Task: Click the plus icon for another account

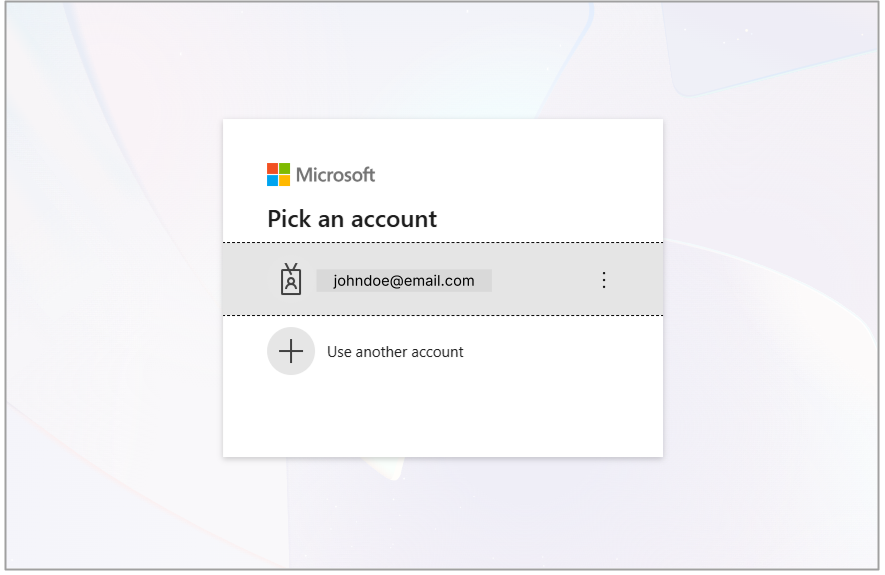Action: [x=291, y=351]
